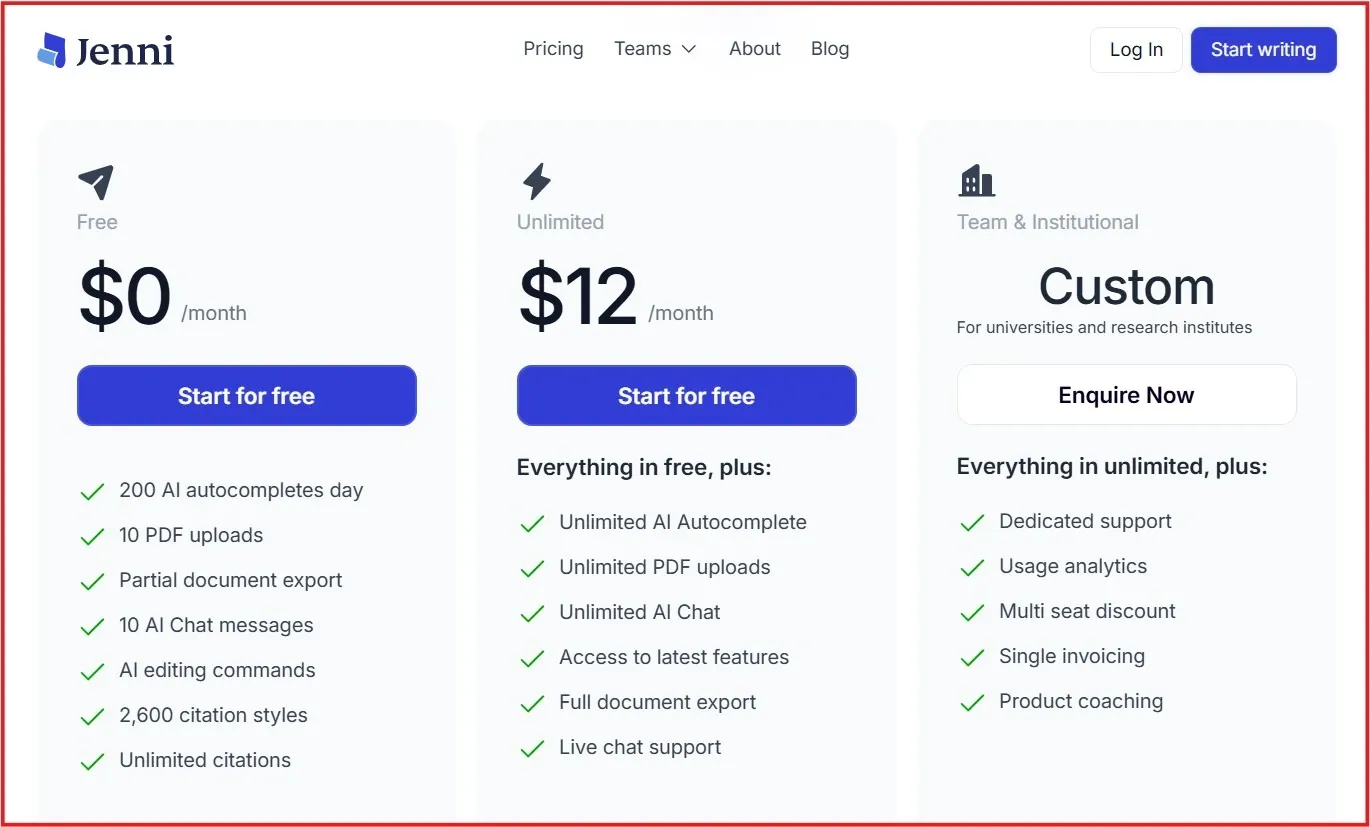
Task: Click checkmark next to Unlimited PDF uploads
Action: [x=532, y=569]
